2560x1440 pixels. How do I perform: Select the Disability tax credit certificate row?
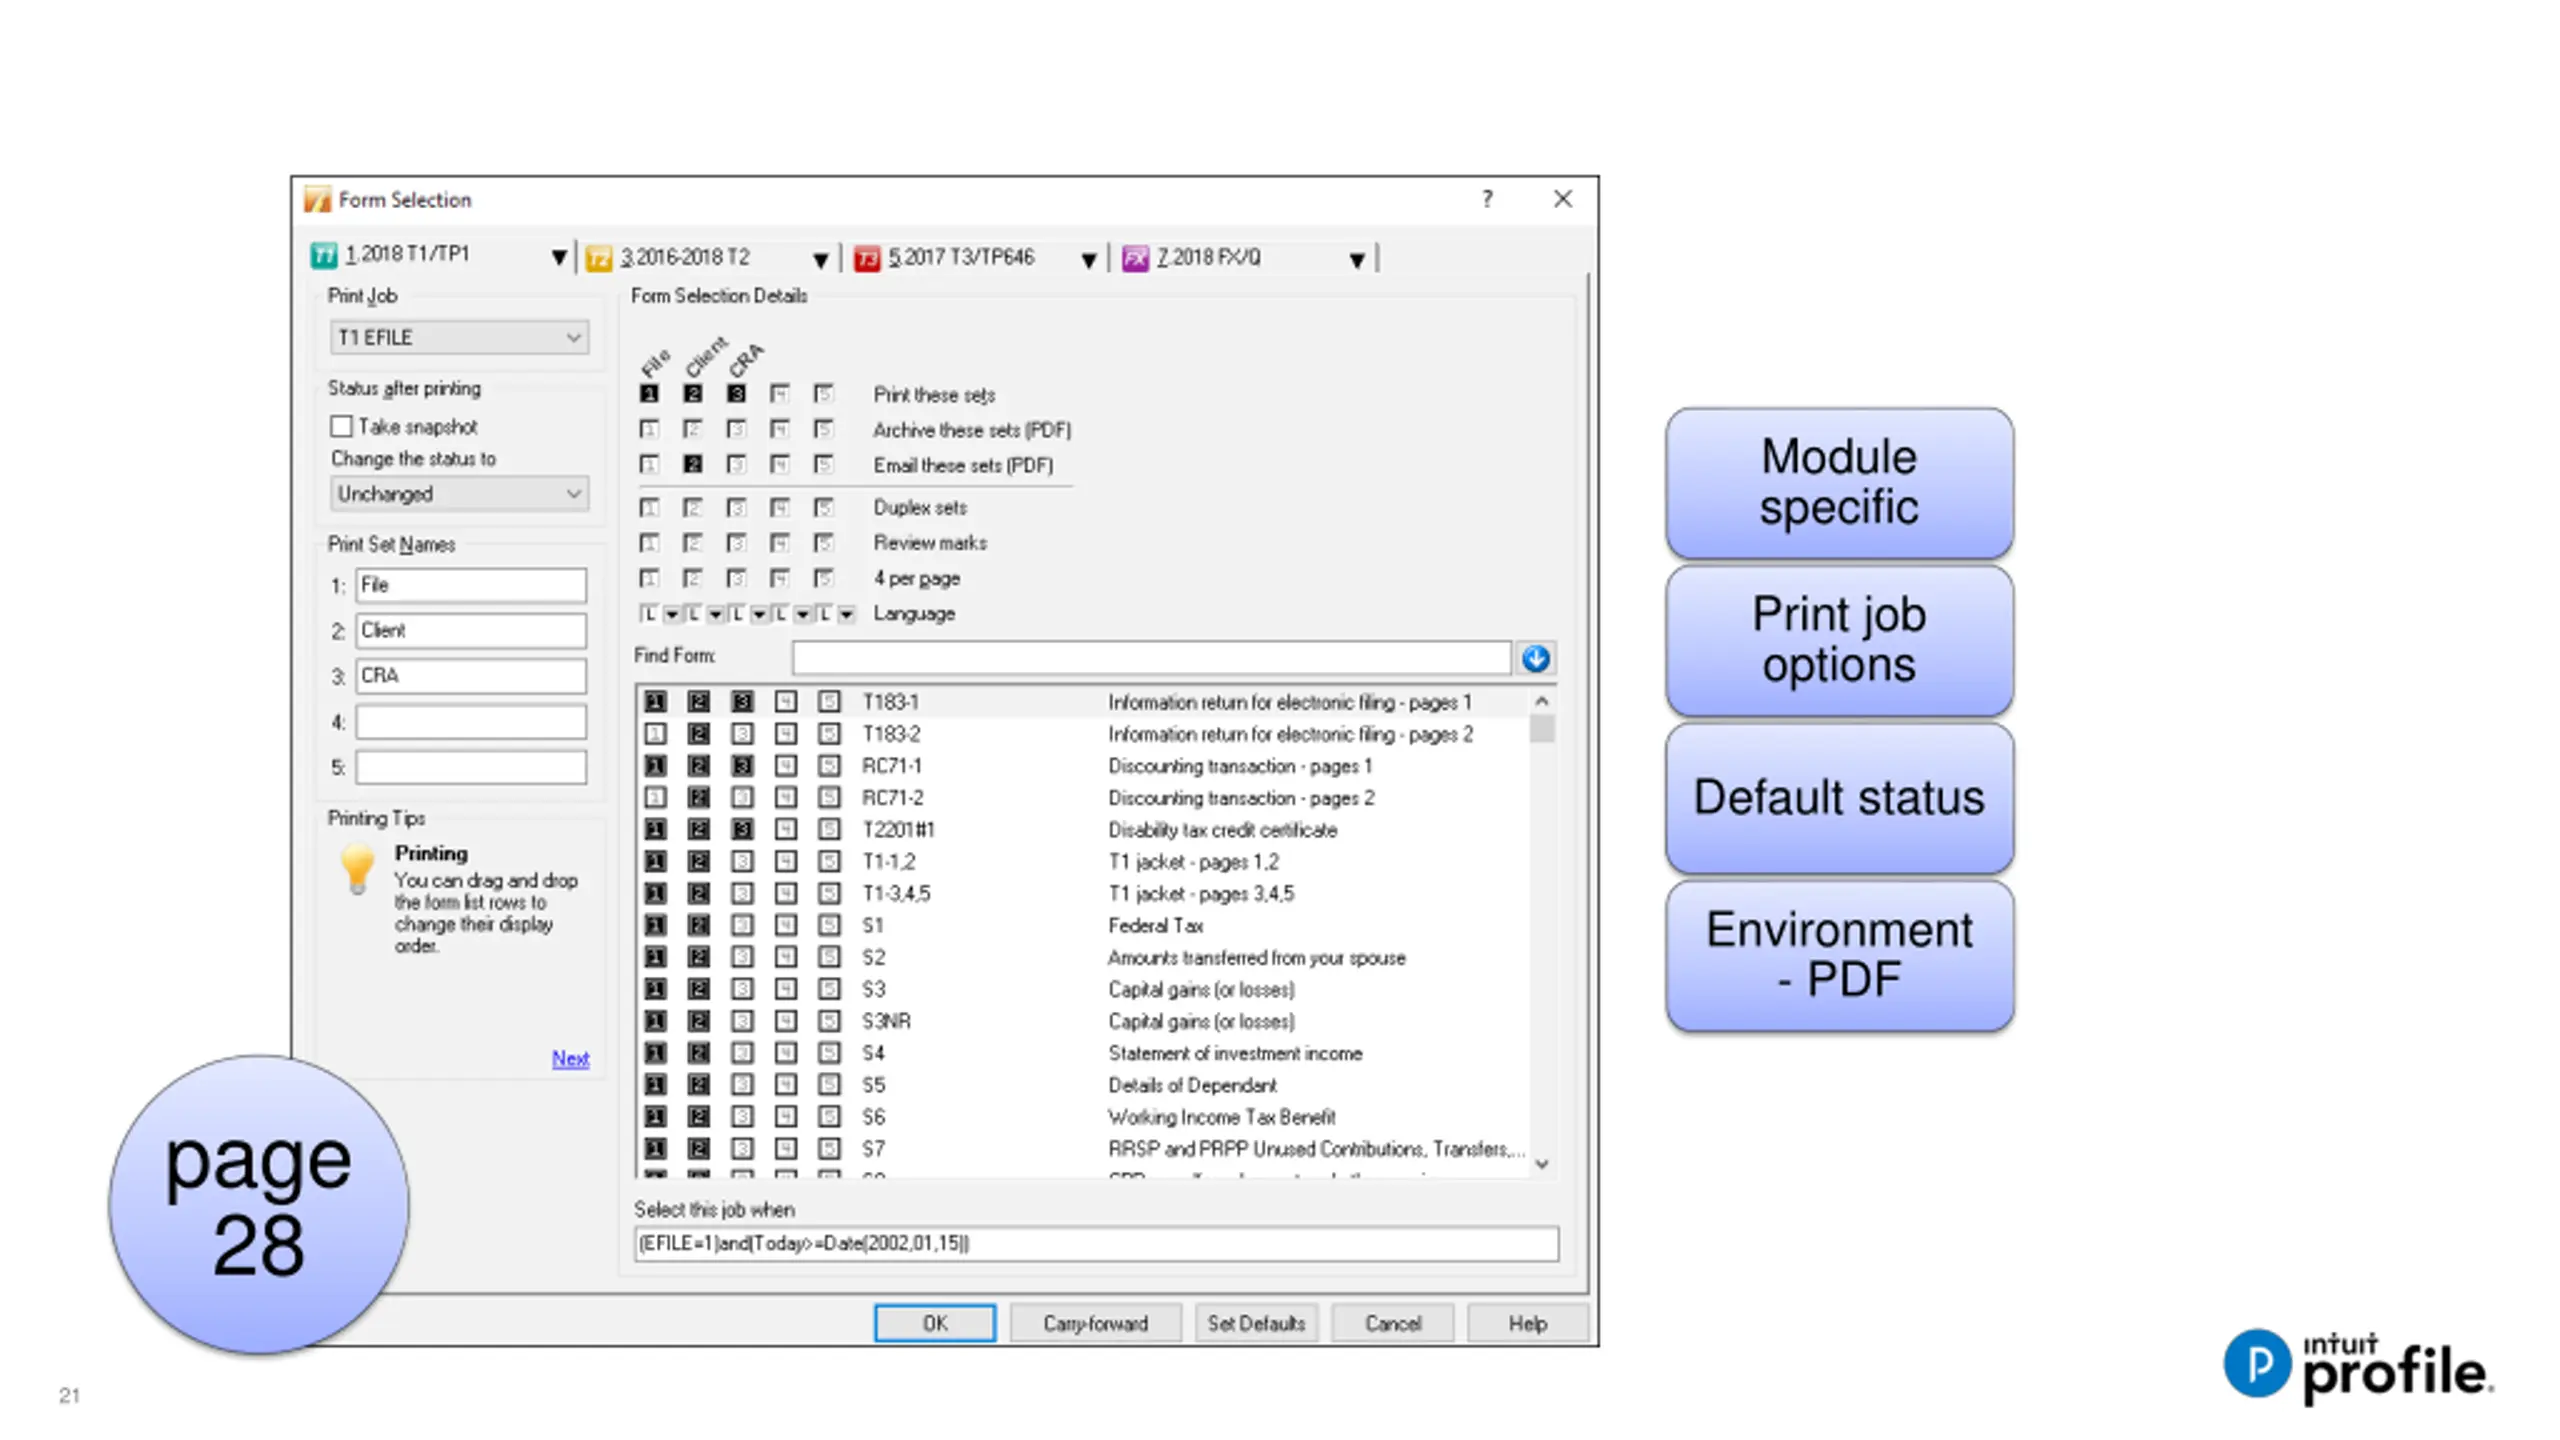[x=1084, y=830]
